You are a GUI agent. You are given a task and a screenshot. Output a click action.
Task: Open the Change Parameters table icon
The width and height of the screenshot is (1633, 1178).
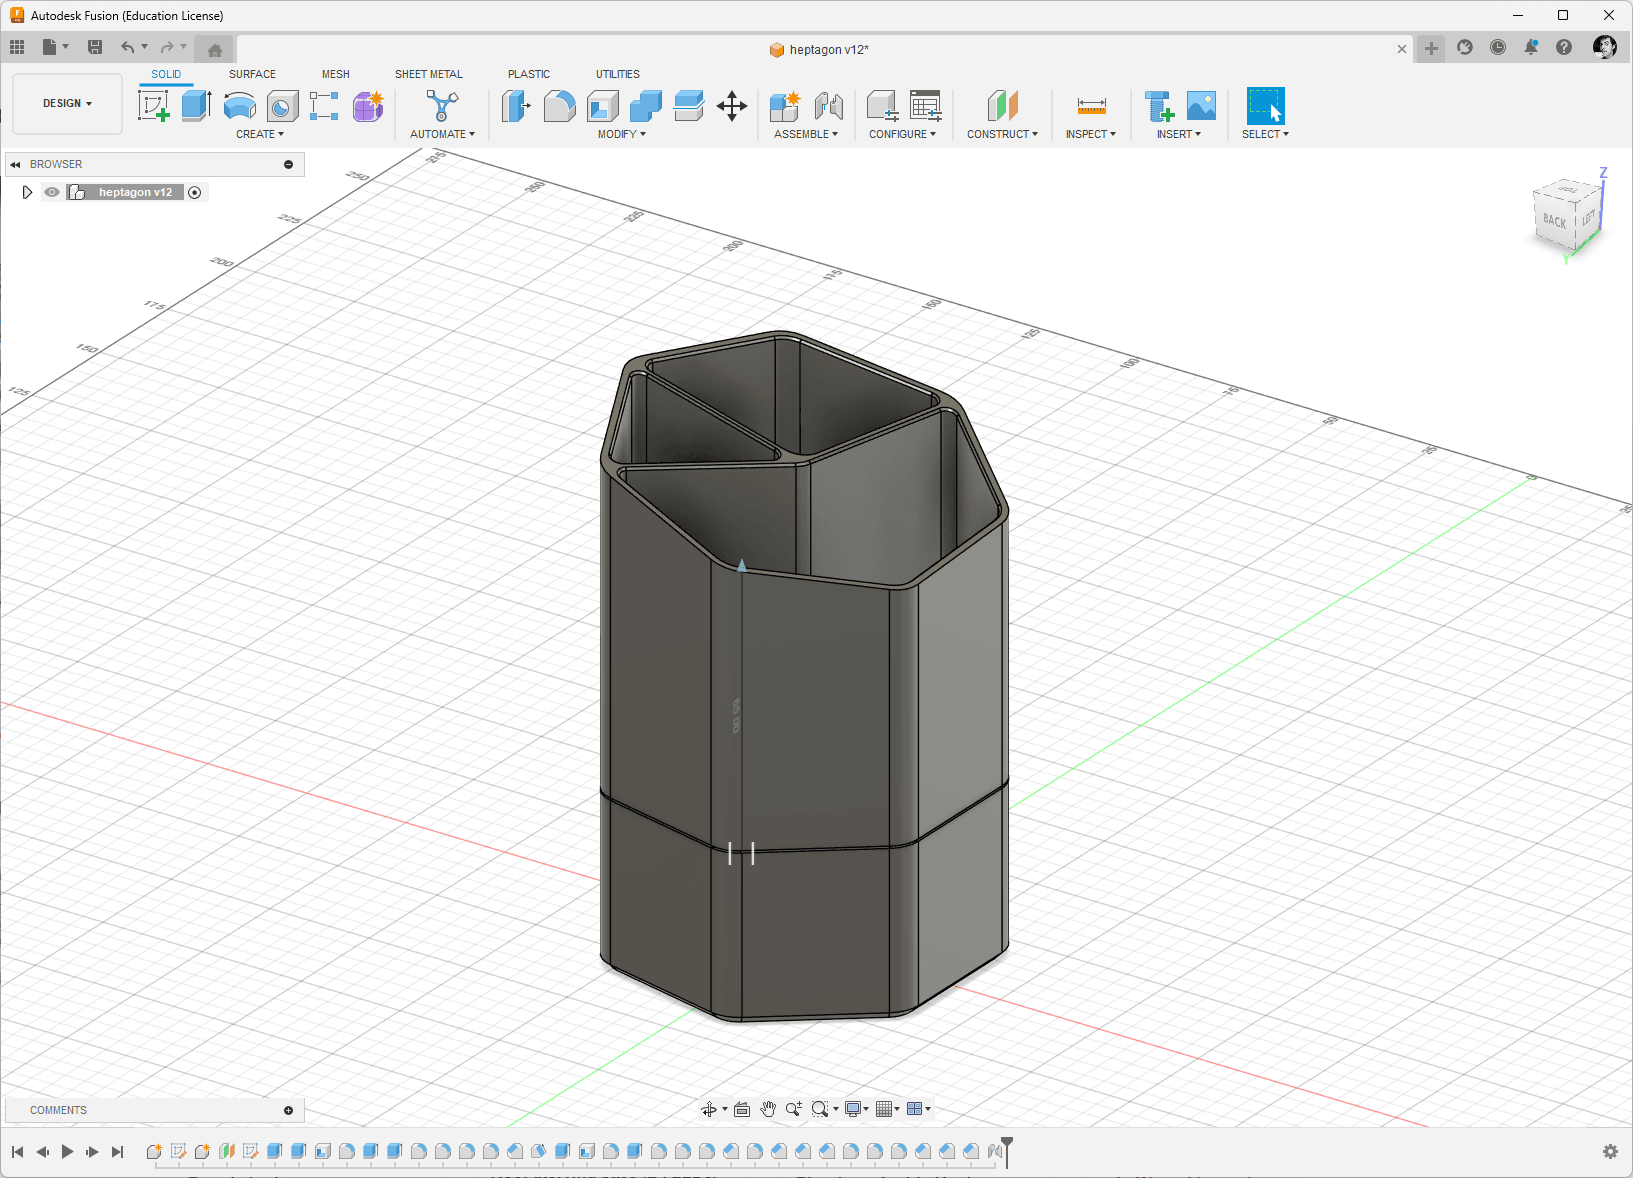click(x=925, y=106)
